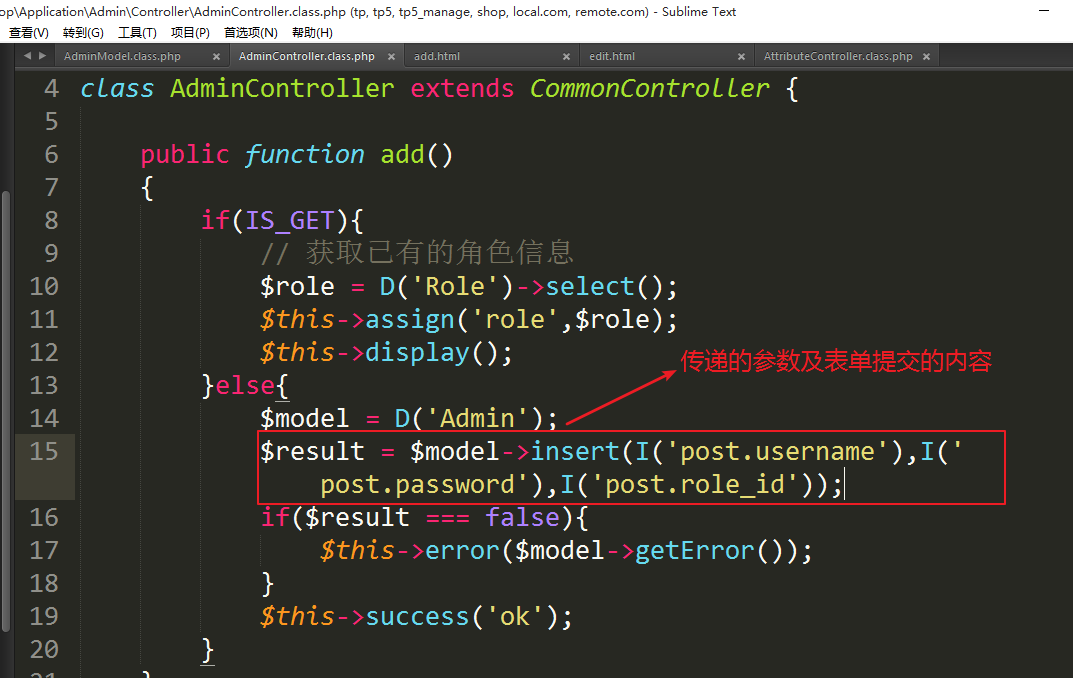The height and width of the screenshot is (678, 1073).
Task: Click the right tab navigation arrow
Action: point(42,56)
